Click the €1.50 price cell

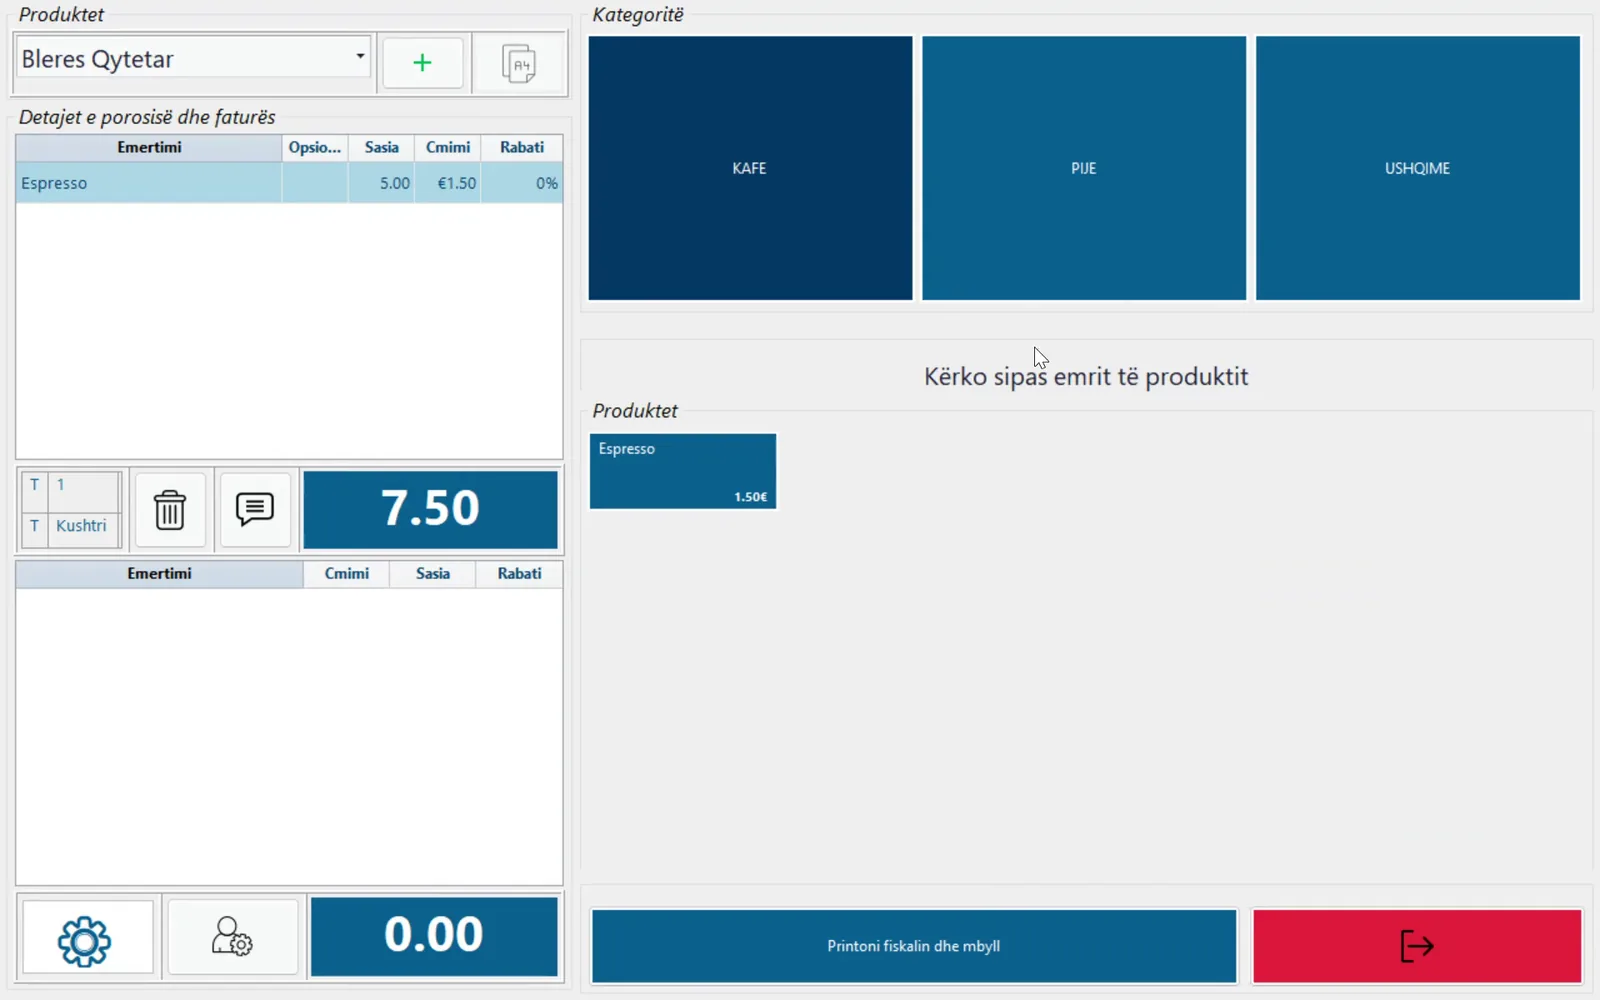[447, 183]
